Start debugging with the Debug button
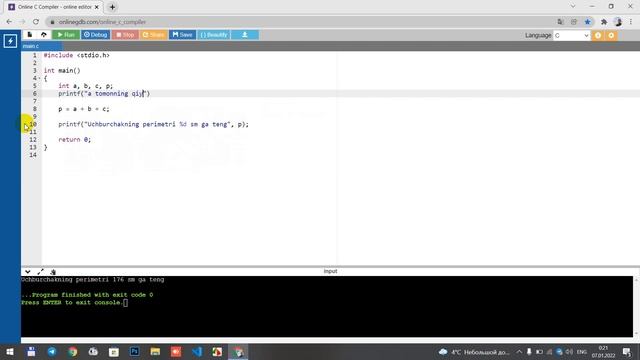The image size is (640, 360). click(96, 35)
